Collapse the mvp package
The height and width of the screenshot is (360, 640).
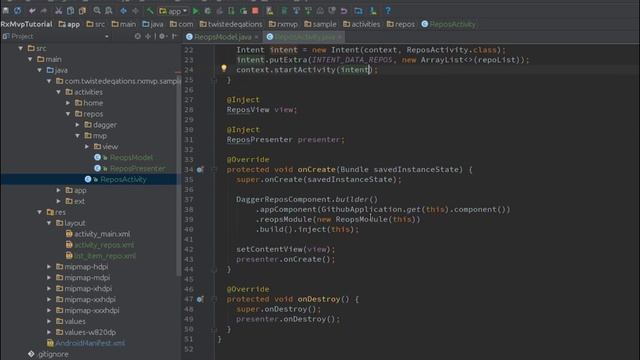[78, 136]
